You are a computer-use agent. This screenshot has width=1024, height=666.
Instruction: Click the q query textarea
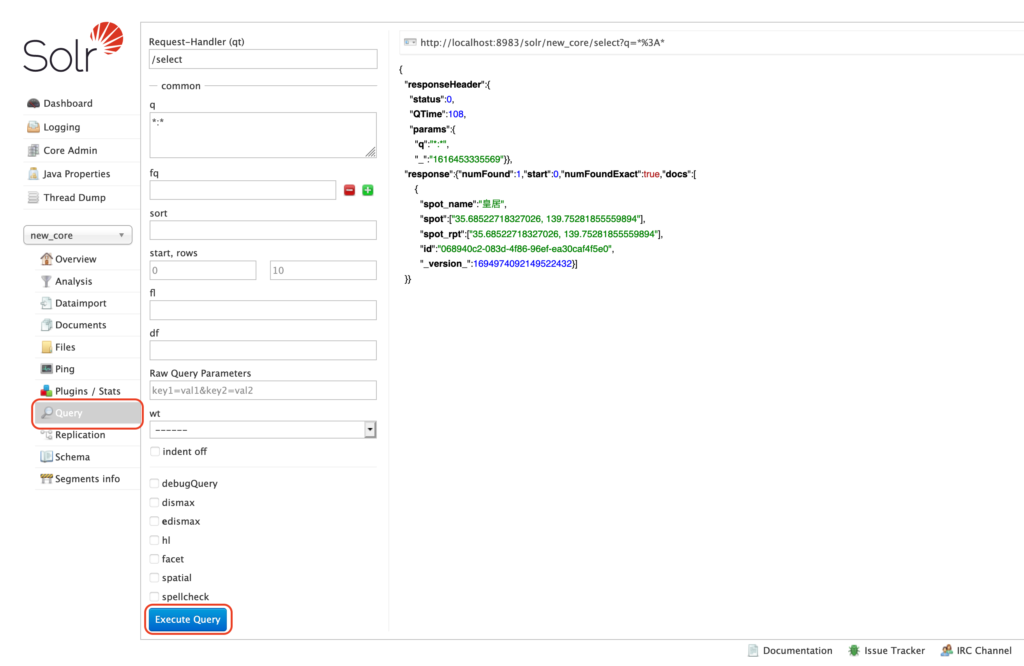263,135
